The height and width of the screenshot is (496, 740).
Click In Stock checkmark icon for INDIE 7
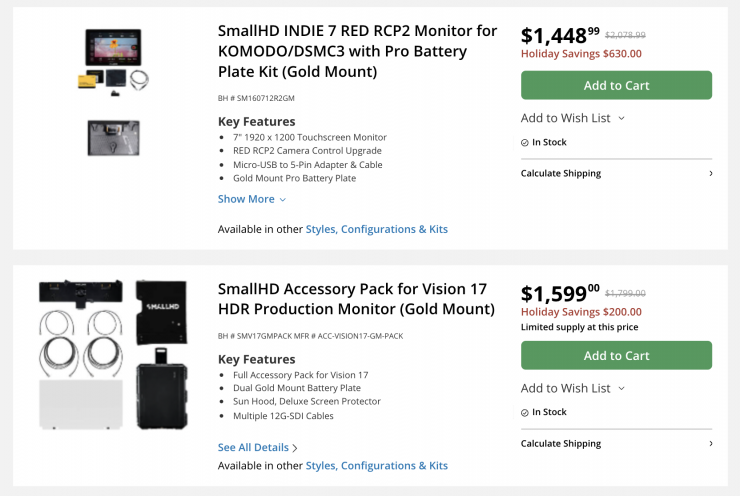pyautogui.click(x=525, y=143)
